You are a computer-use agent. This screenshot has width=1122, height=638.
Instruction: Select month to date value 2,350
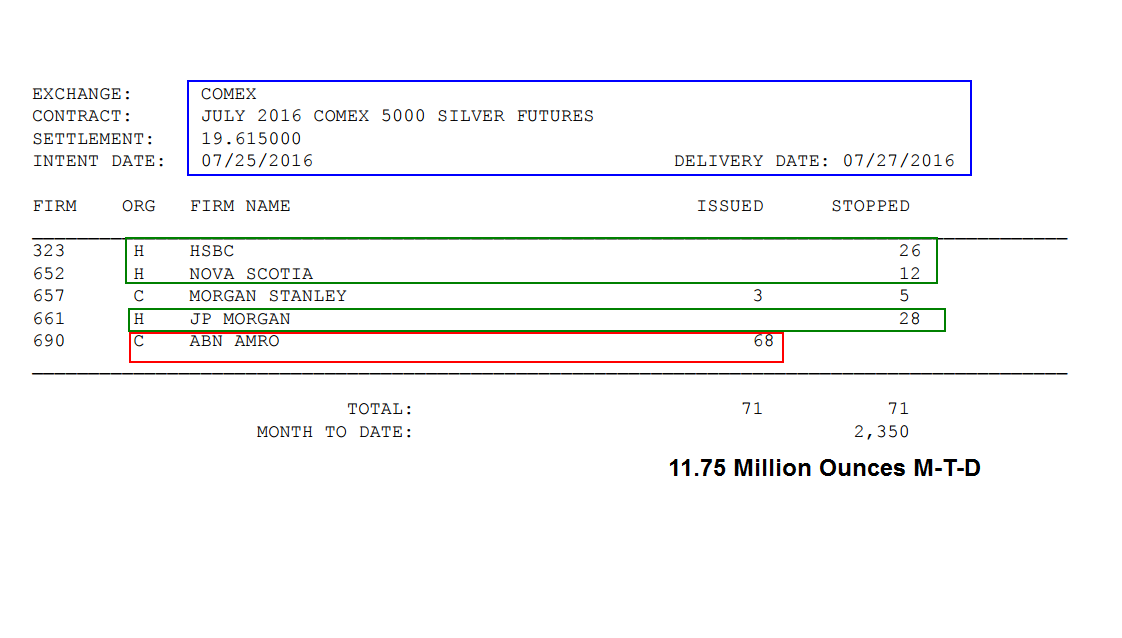tap(882, 432)
